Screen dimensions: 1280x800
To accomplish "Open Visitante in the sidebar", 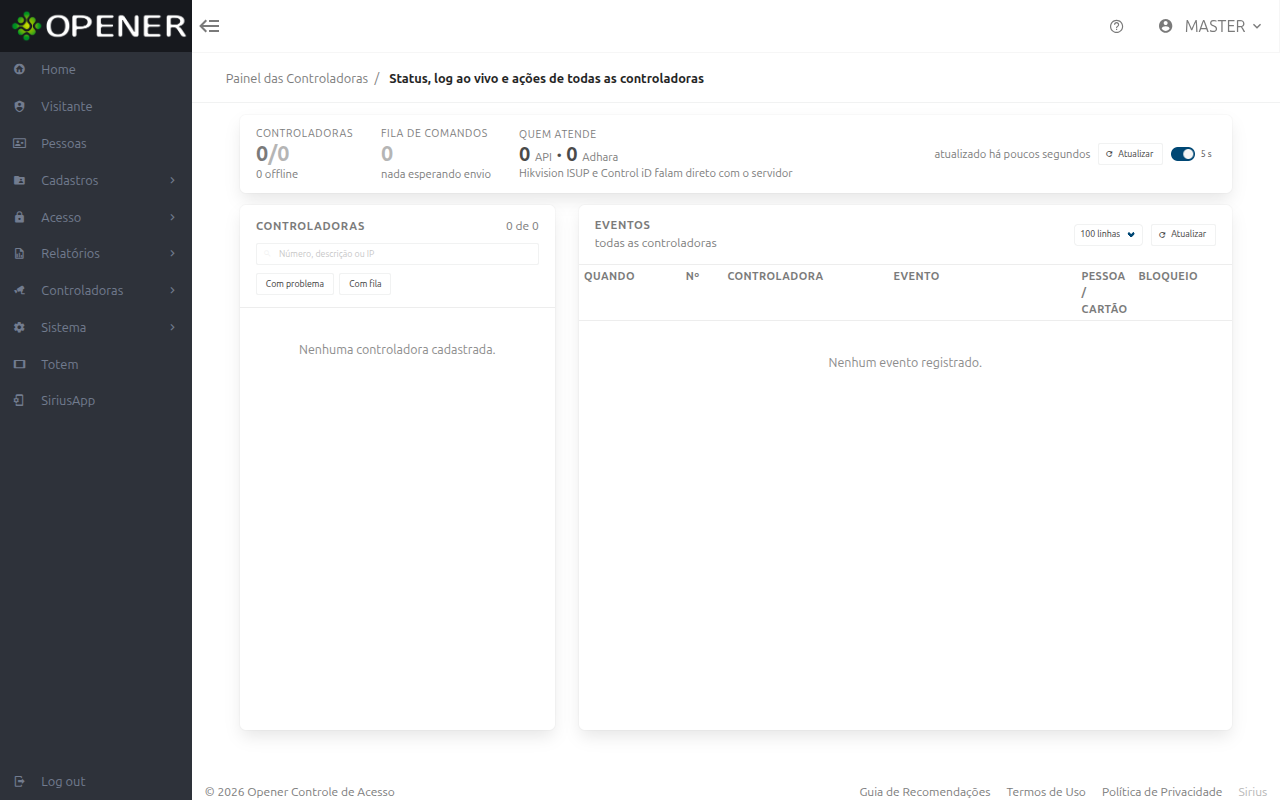I will tap(96, 107).
